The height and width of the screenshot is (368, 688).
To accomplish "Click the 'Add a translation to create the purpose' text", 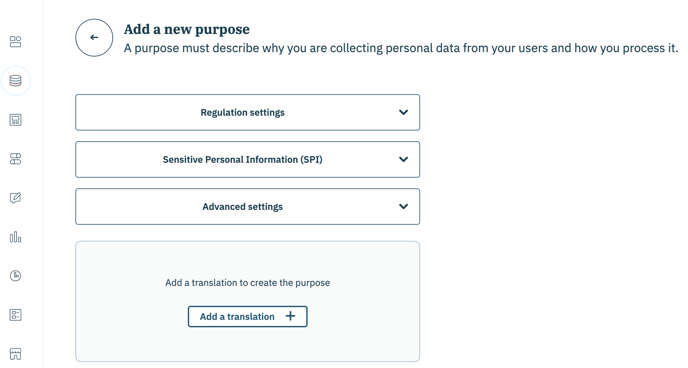I will [x=247, y=283].
